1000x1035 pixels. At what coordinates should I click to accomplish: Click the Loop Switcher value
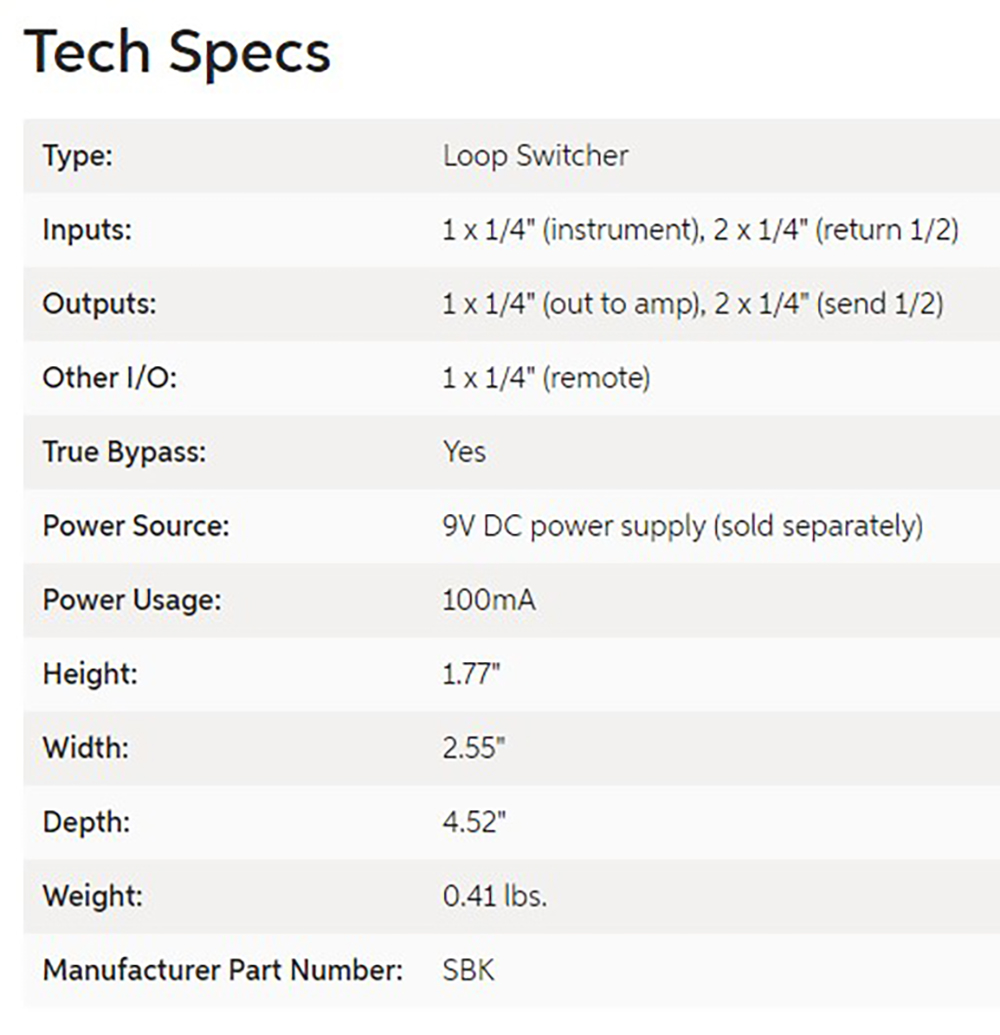(535, 156)
